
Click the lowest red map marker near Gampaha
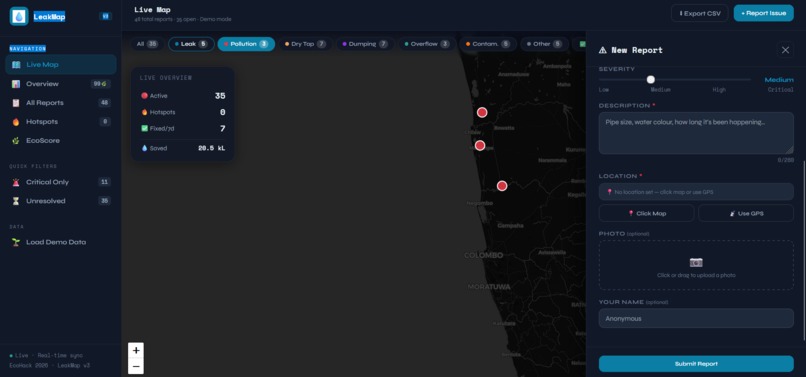pyautogui.click(x=502, y=186)
